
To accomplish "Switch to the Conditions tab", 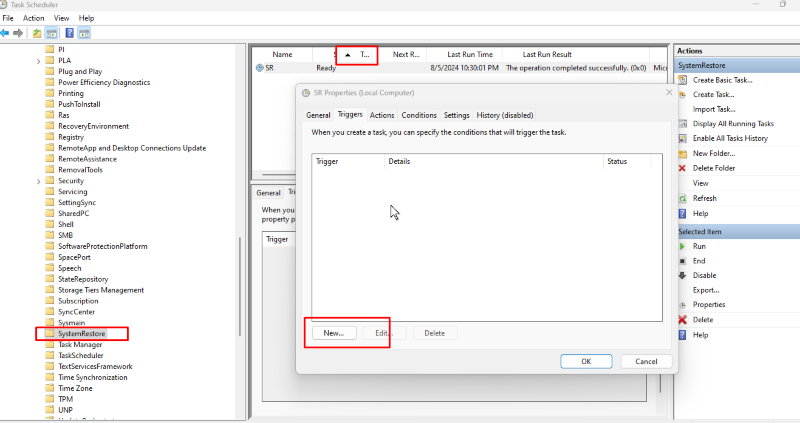I will pos(419,115).
